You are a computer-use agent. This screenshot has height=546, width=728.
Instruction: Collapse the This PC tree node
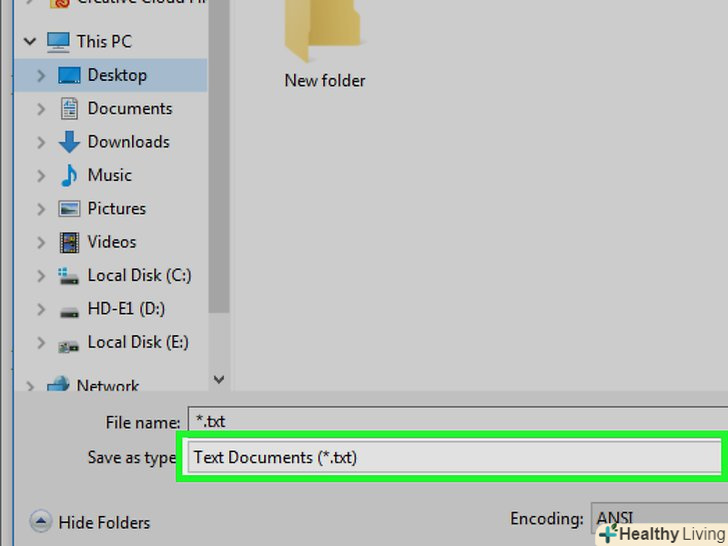(30, 42)
